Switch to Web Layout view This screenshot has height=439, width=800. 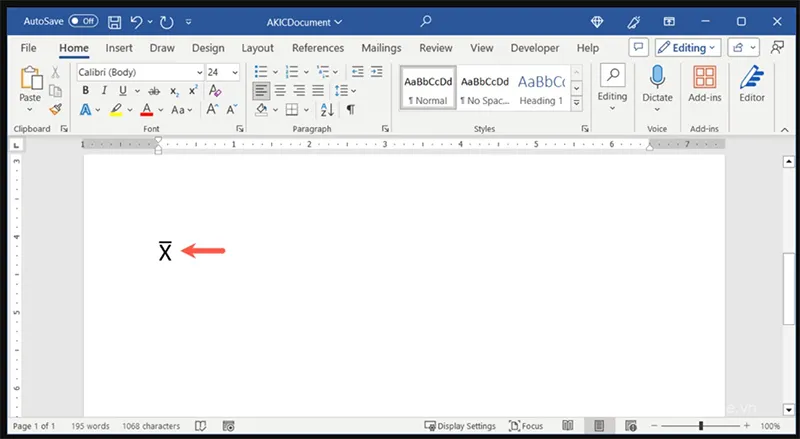pyautogui.click(x=631, y=425)
